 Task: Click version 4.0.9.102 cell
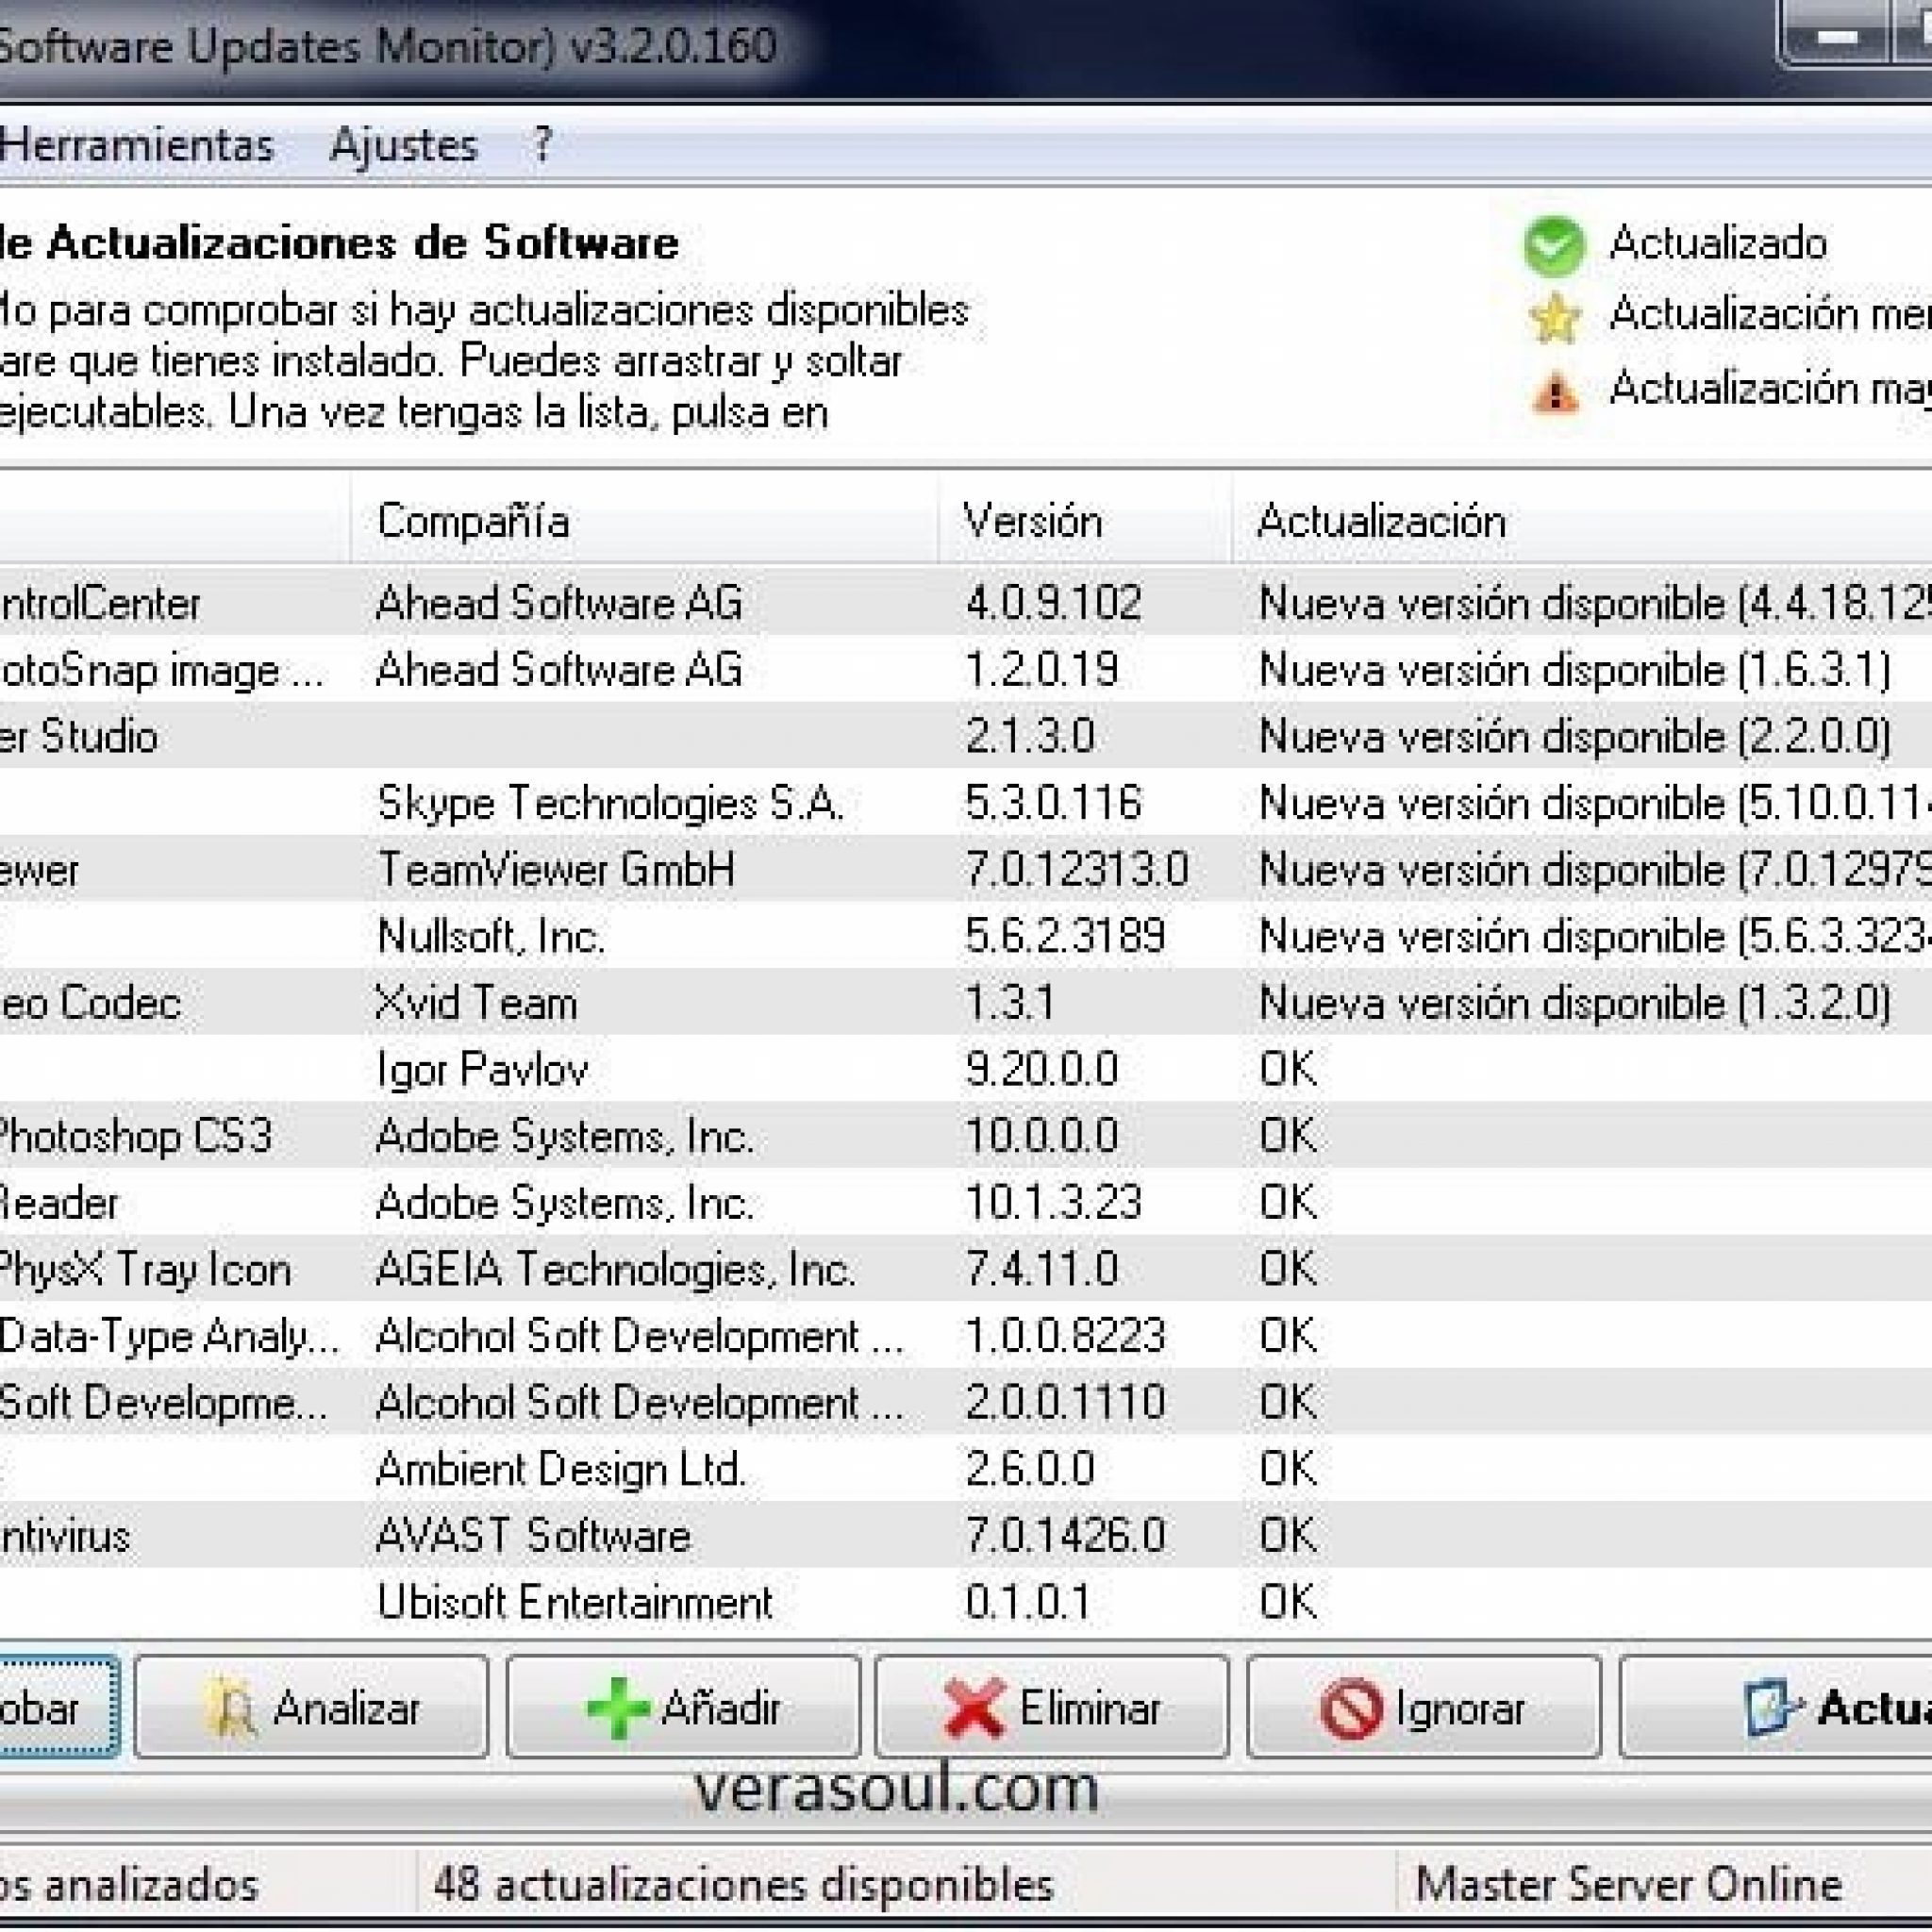pos(1053,603)
